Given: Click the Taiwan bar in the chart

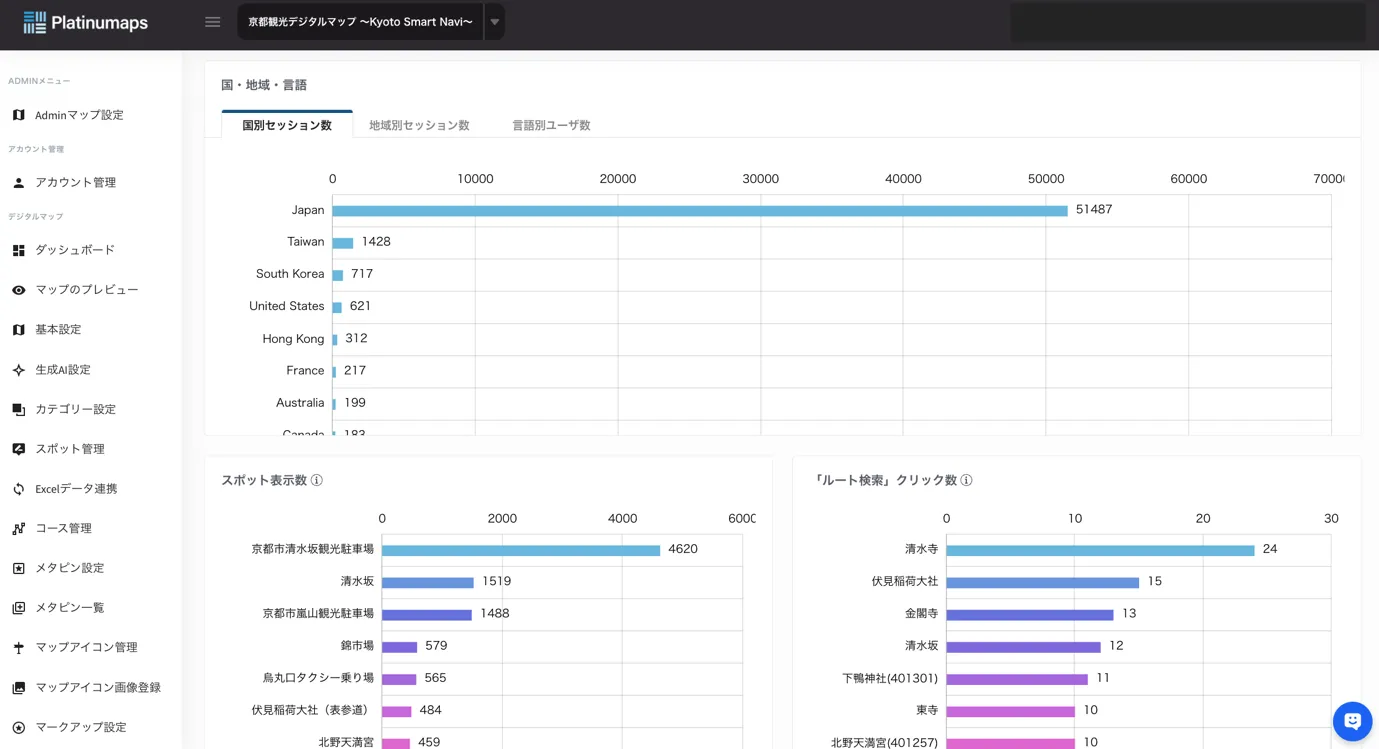Looking at the screenshot, I should pos(343,242).
